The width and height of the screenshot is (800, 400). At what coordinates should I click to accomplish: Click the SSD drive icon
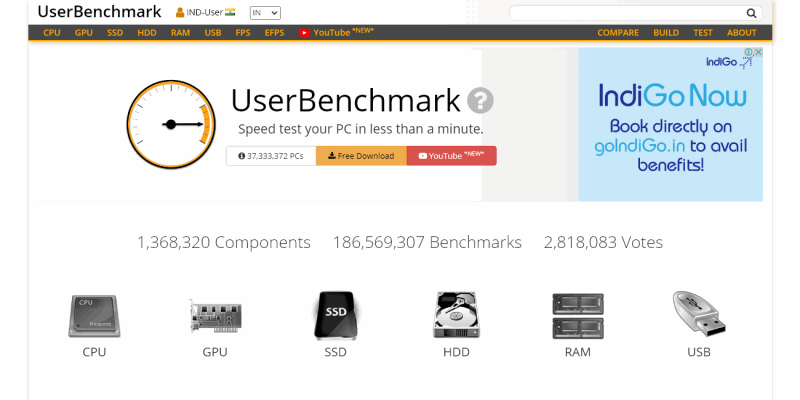coord(335,315)
